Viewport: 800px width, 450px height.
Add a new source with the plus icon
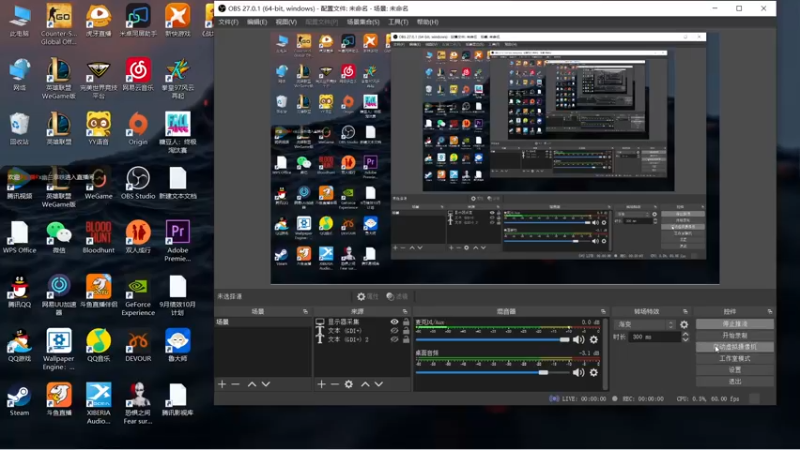[x=321, y=384]
